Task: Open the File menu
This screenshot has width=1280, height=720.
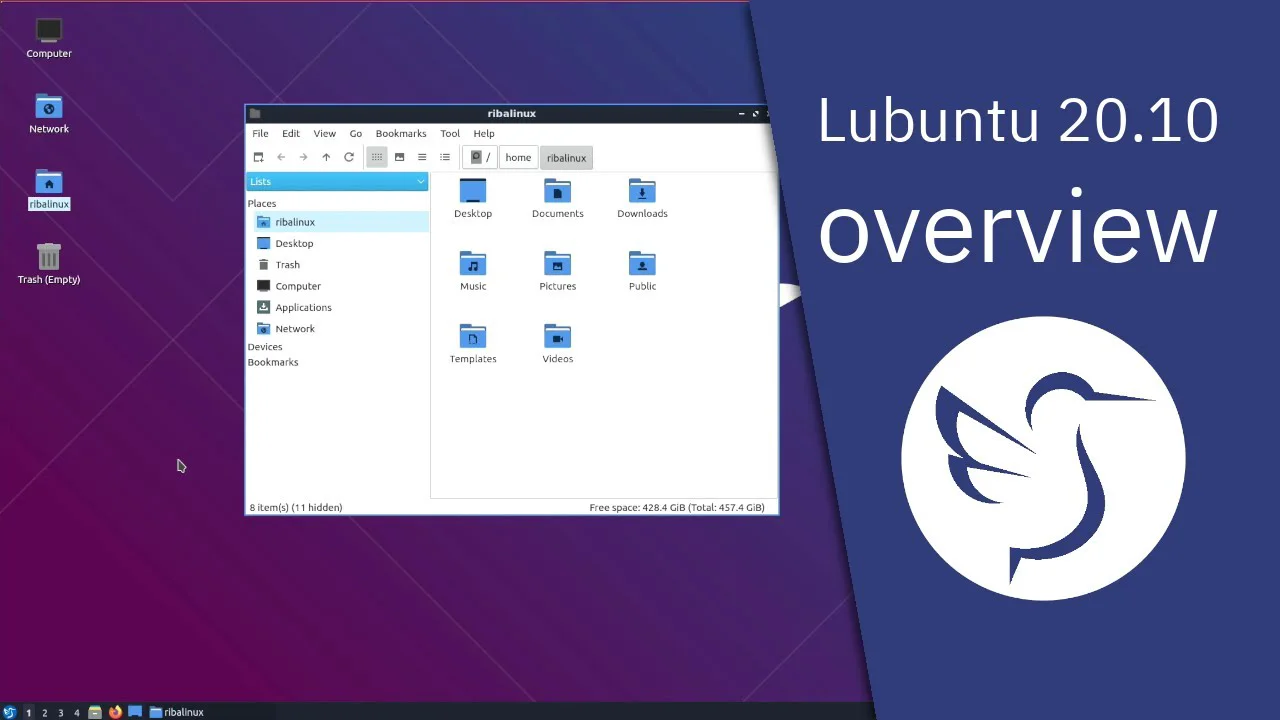Action: [260, 133]
